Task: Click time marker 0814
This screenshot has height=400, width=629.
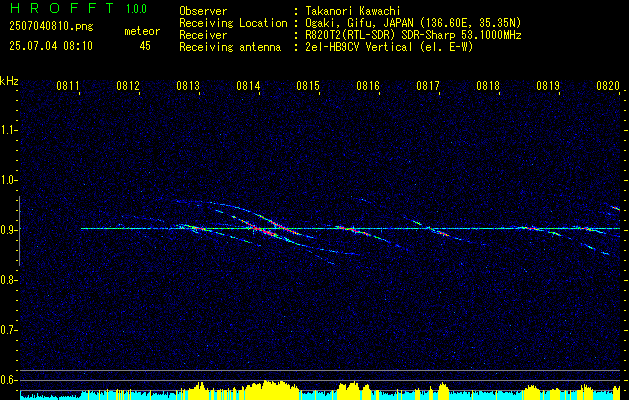Action: pyautogui.click(x=248, y=85)
